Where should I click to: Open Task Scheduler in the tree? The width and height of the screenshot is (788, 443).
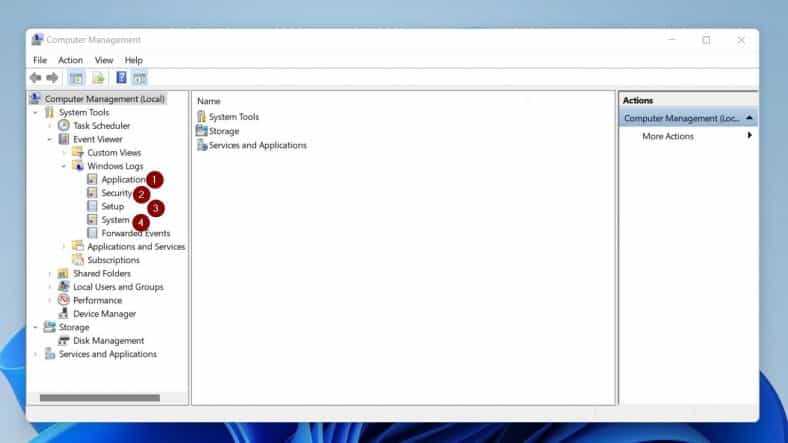tap(101, 126)
